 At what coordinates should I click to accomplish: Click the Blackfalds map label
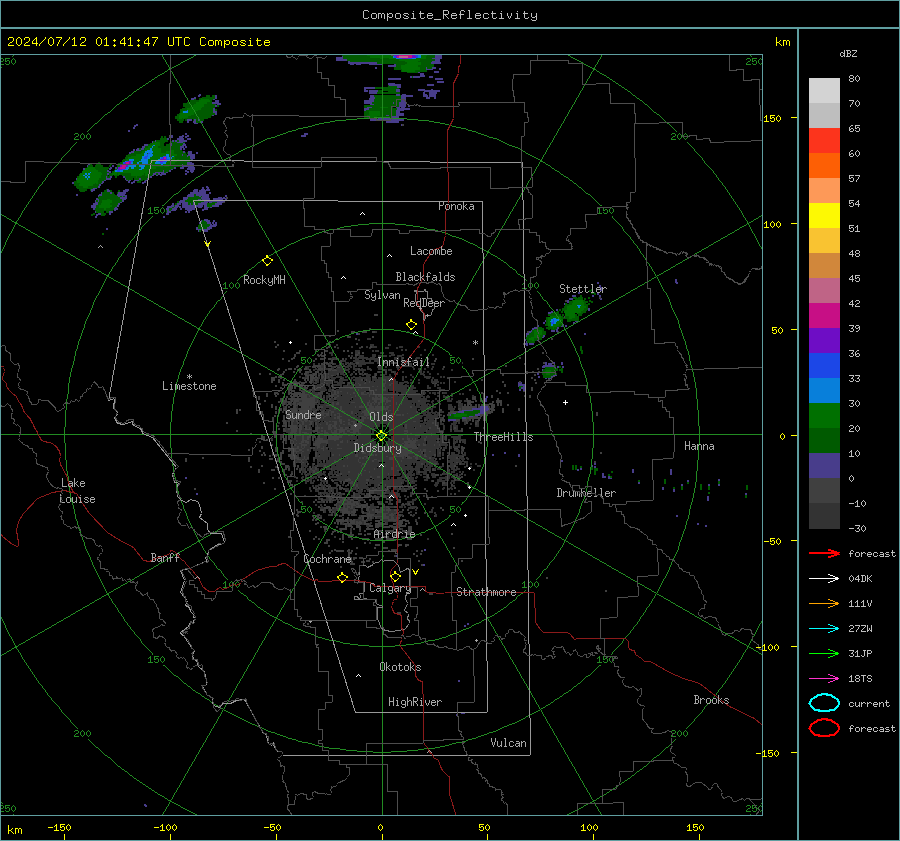pos(425,277)
